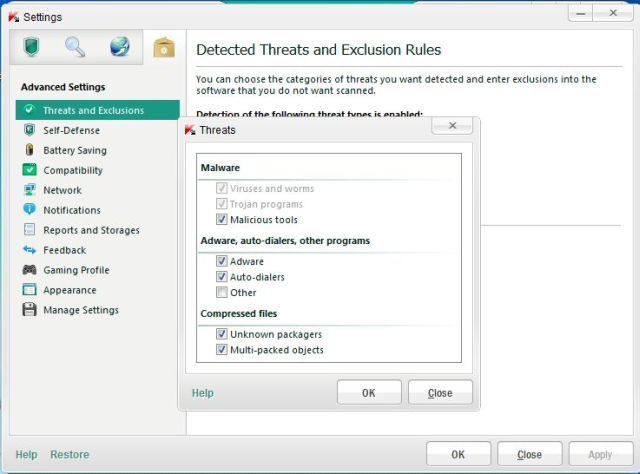Disable the Adware checkbox
Image resolution: width=640 pixels, height=474 pixels.
point(222,262)
